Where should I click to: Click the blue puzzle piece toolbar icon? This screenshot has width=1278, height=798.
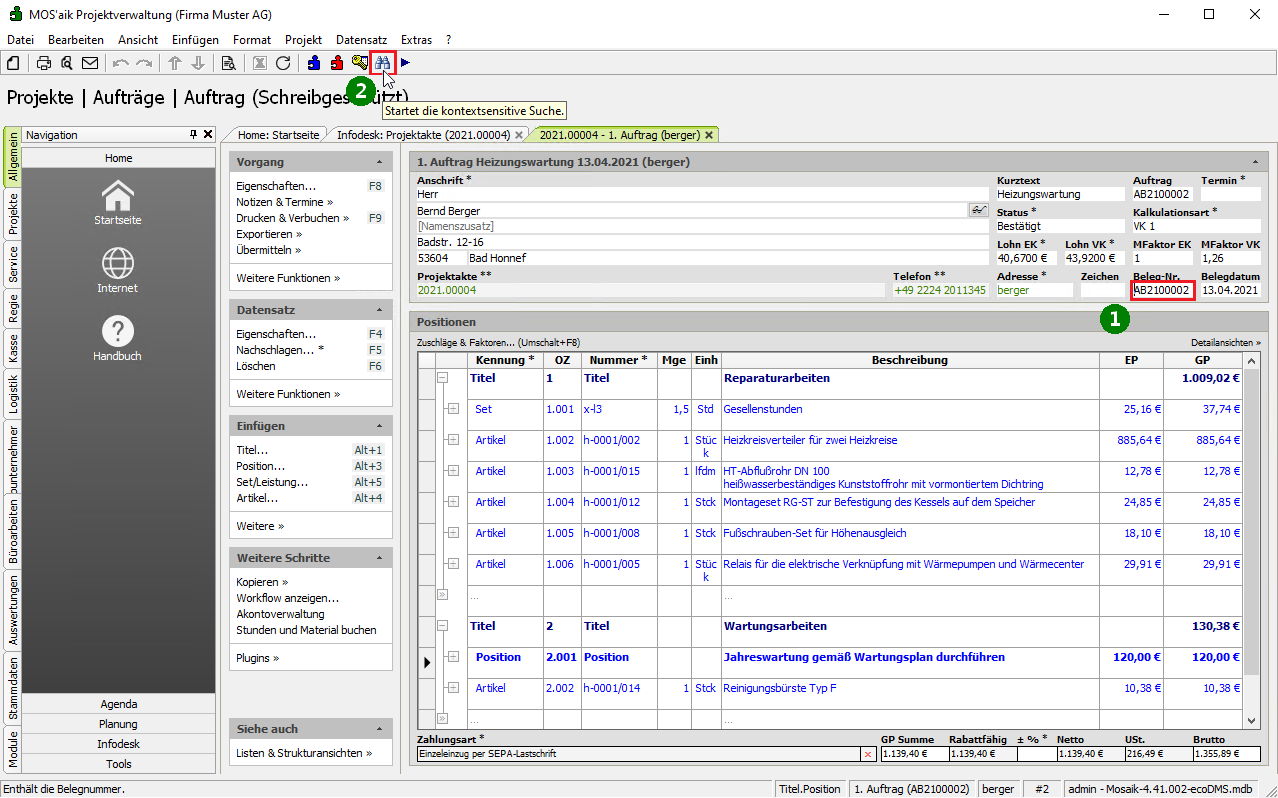click(314, 63)
